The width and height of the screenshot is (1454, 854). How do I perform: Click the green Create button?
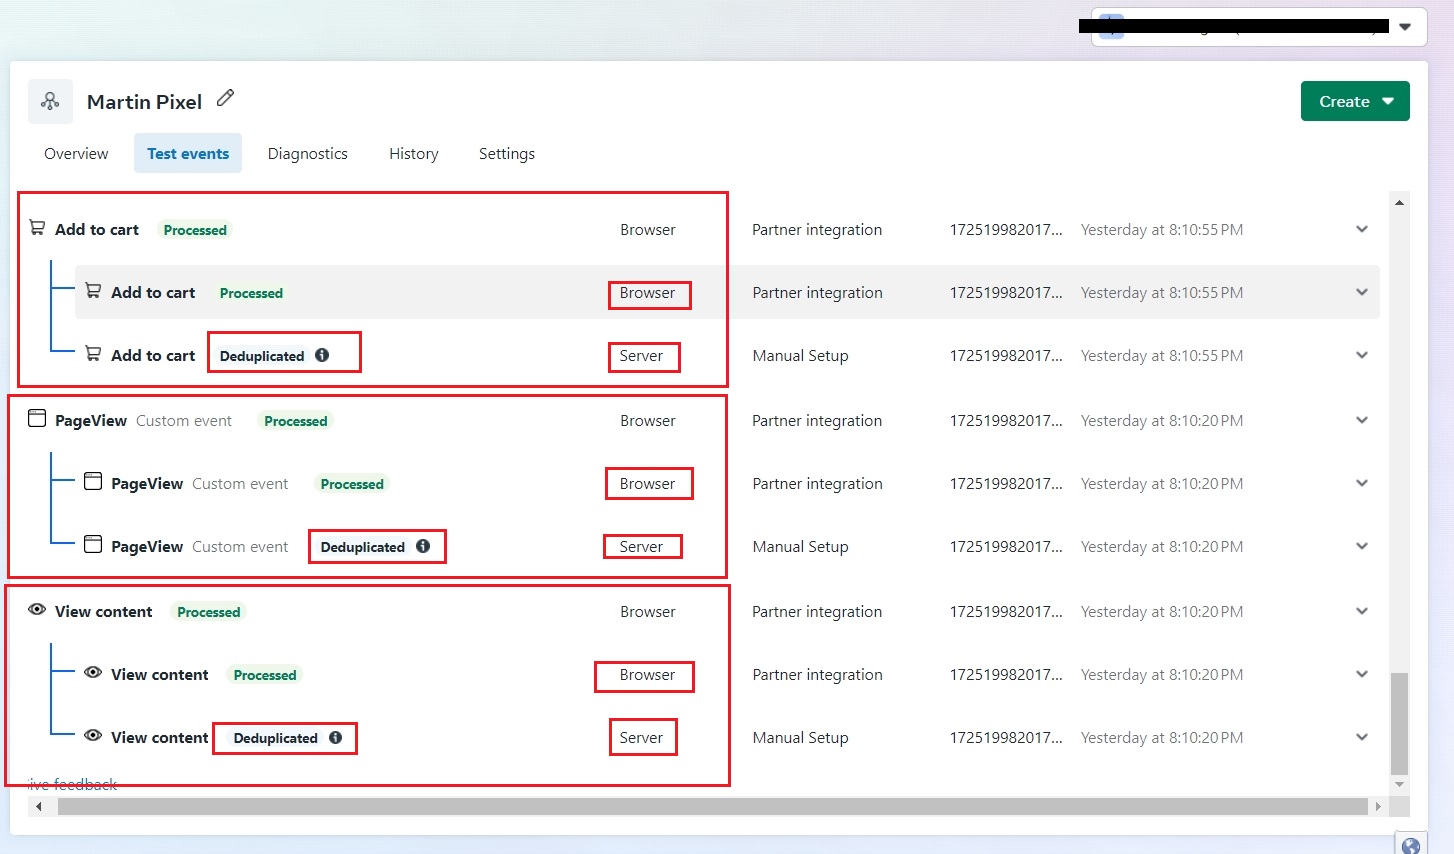coord(1355,101)
